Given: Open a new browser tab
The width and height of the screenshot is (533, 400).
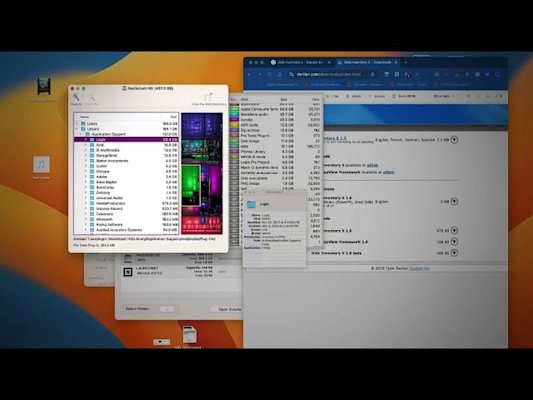Looking at the screenshot, I should pyautogui.click(x=406, y=62).
